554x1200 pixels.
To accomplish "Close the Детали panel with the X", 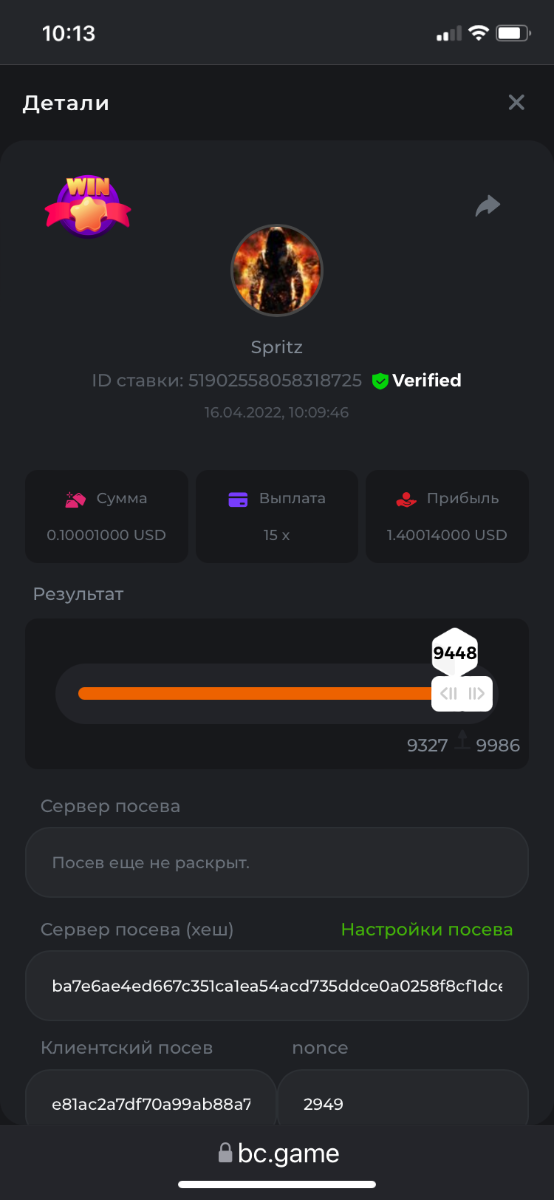I will pos(516,102).
